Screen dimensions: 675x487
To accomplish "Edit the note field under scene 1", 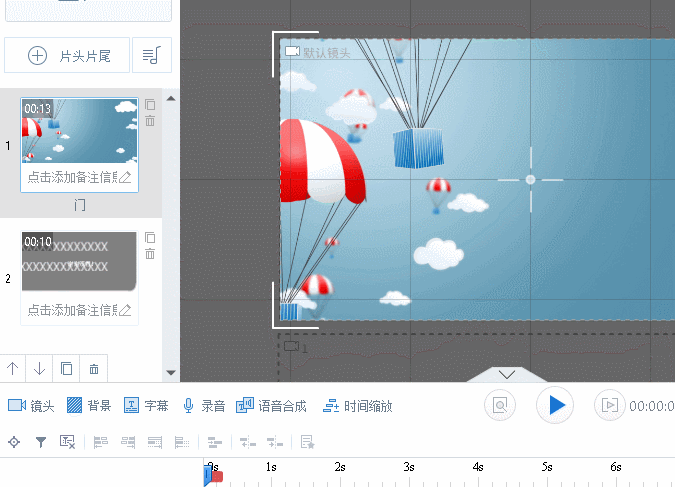I will coord(80,177).
